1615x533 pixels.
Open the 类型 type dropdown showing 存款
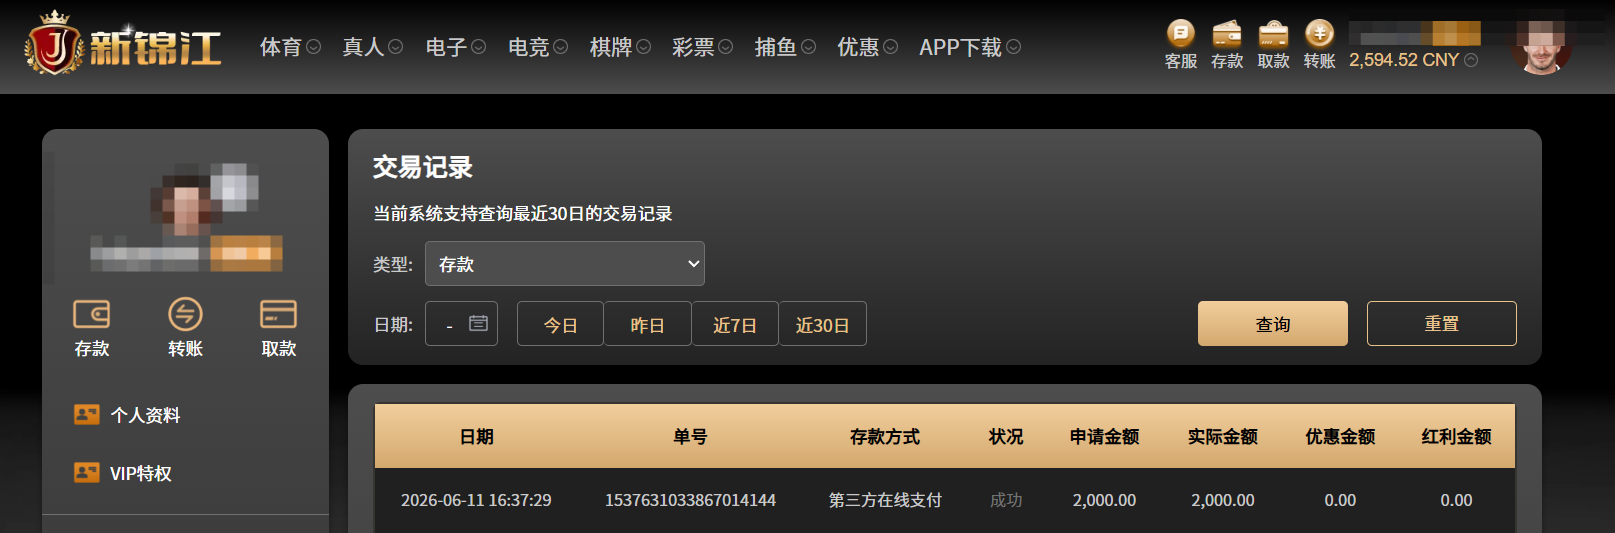tap(565, 264)
